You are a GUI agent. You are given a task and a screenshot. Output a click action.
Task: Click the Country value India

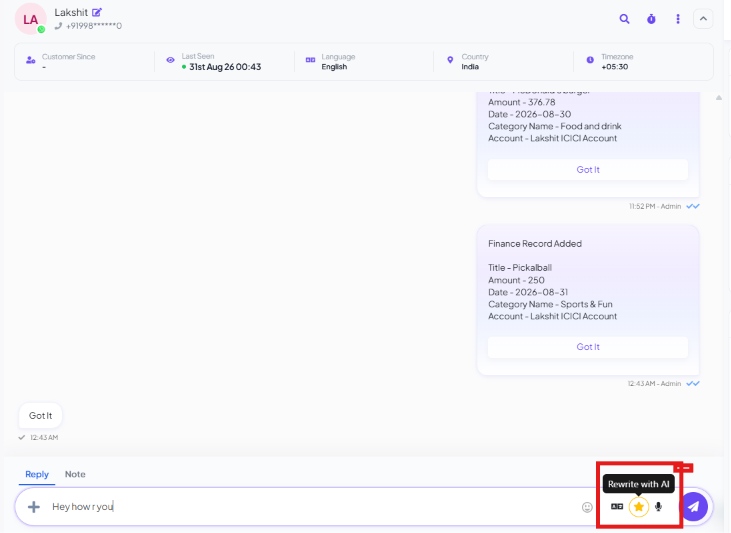tap(470, 67)
